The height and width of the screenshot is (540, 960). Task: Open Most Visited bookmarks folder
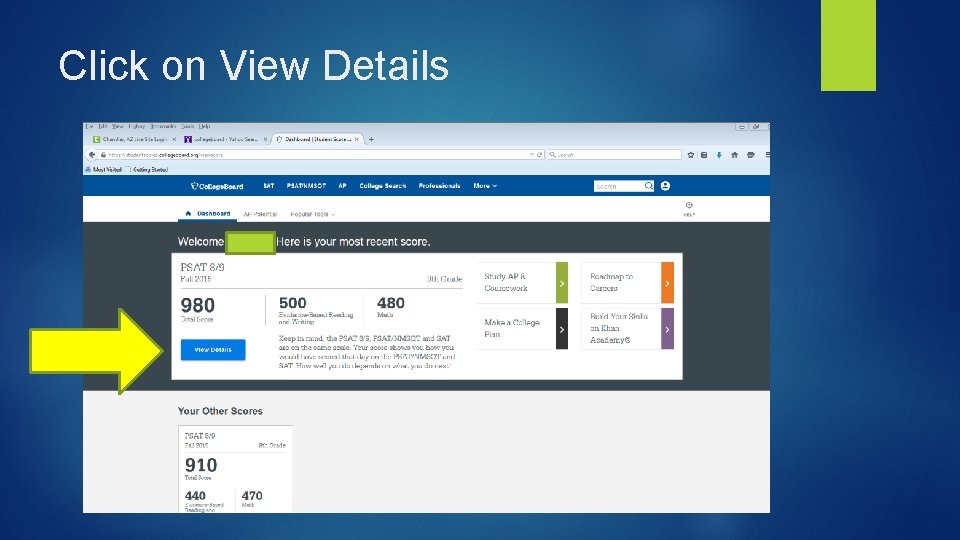[x=103, y=170]
